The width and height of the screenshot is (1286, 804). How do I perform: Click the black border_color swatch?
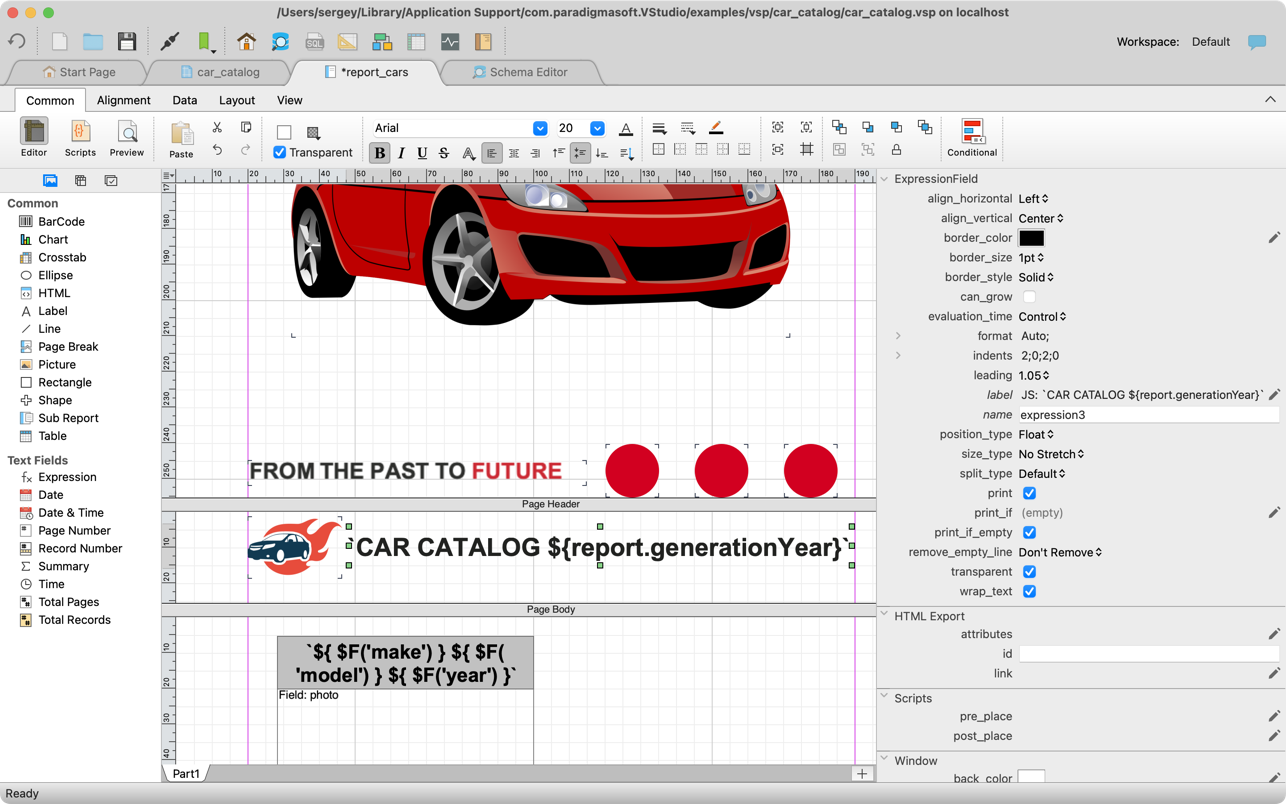(1031, 238)
